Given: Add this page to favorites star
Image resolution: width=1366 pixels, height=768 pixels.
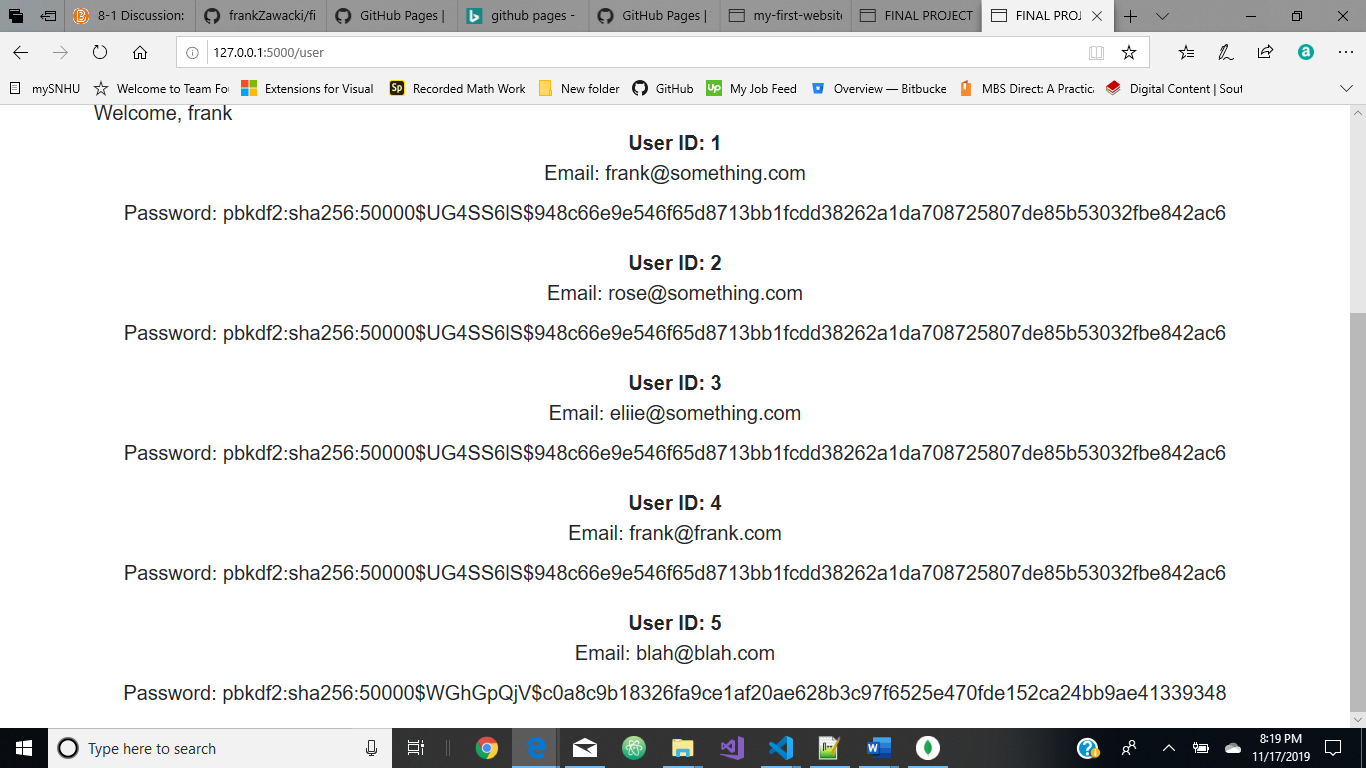Looking at the screenshot, I should click(x=1128, y=52).
